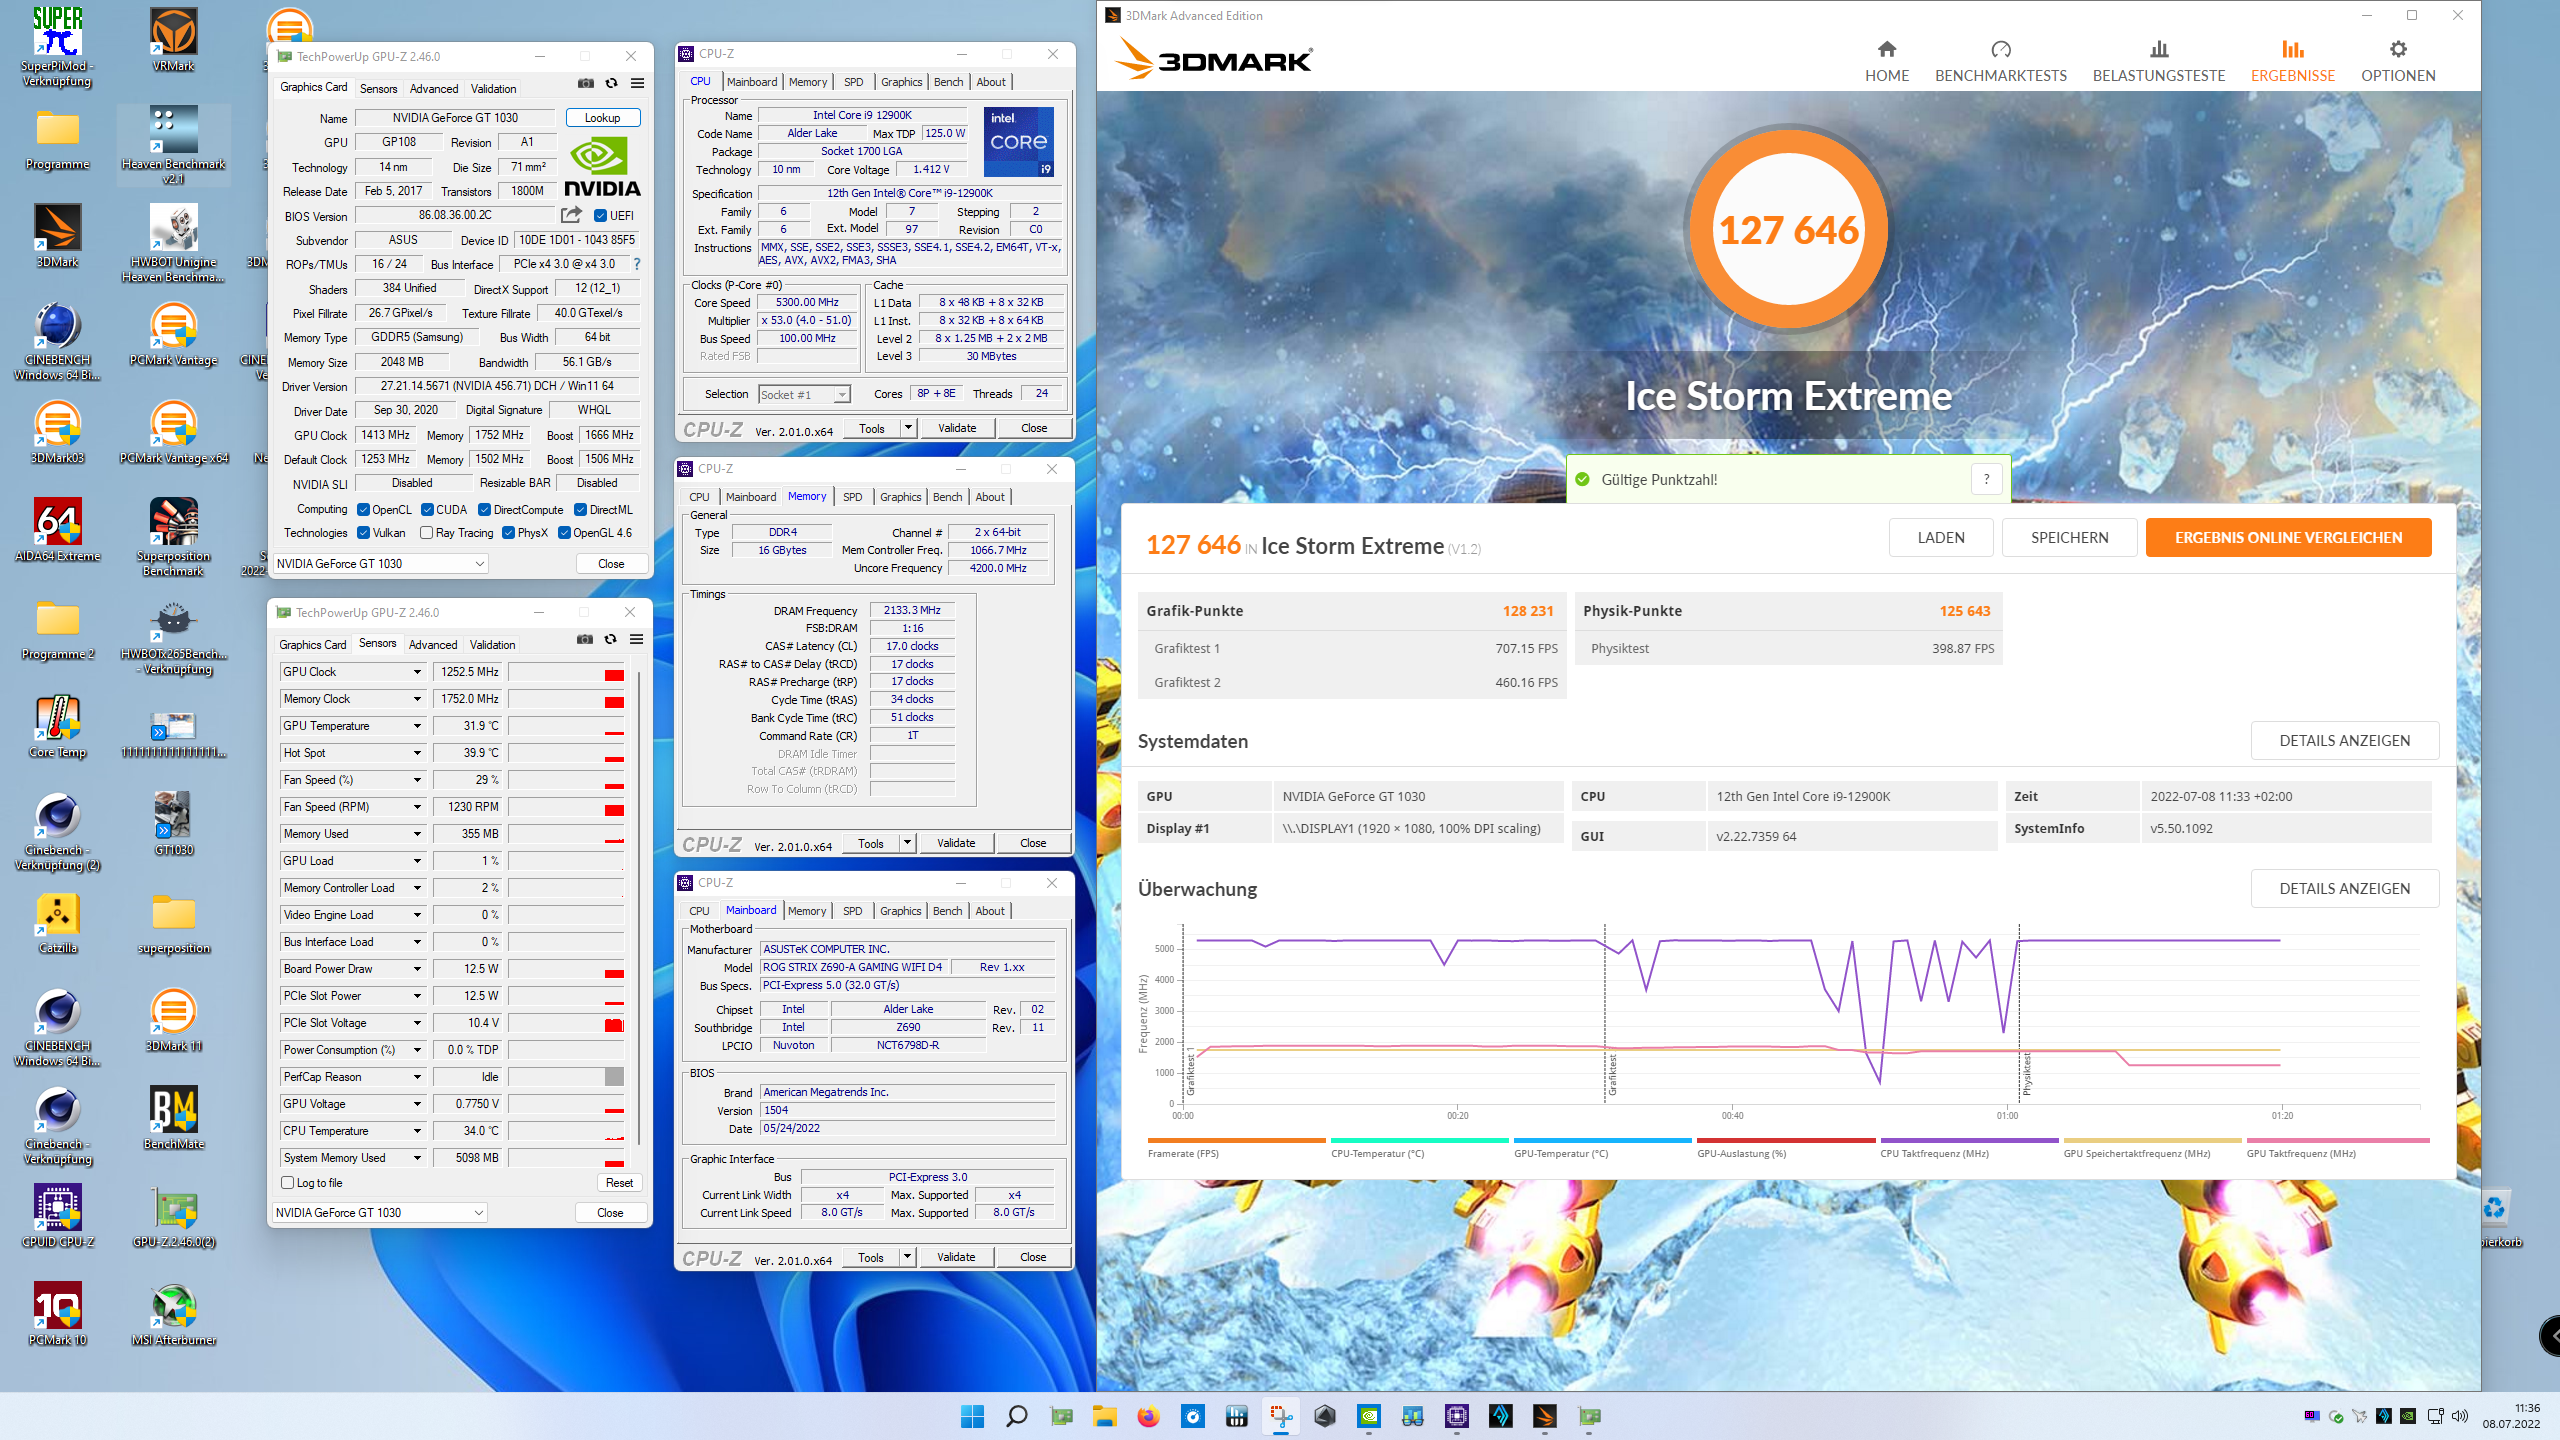Switch to Advanced tab in top GPU-Z window
Viewport: 2560px width, 1440px height.
[x=433, y=89]
